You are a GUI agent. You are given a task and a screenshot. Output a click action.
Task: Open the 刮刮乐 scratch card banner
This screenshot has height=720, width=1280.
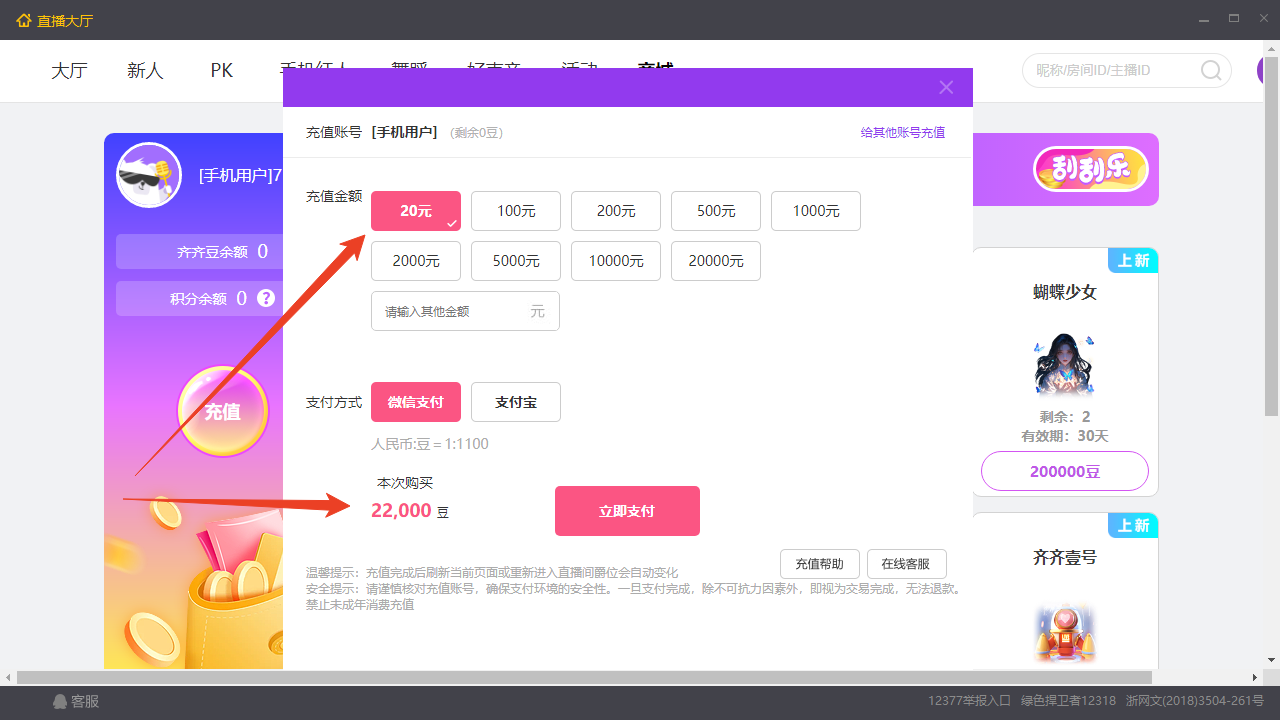click(1090, 170)
